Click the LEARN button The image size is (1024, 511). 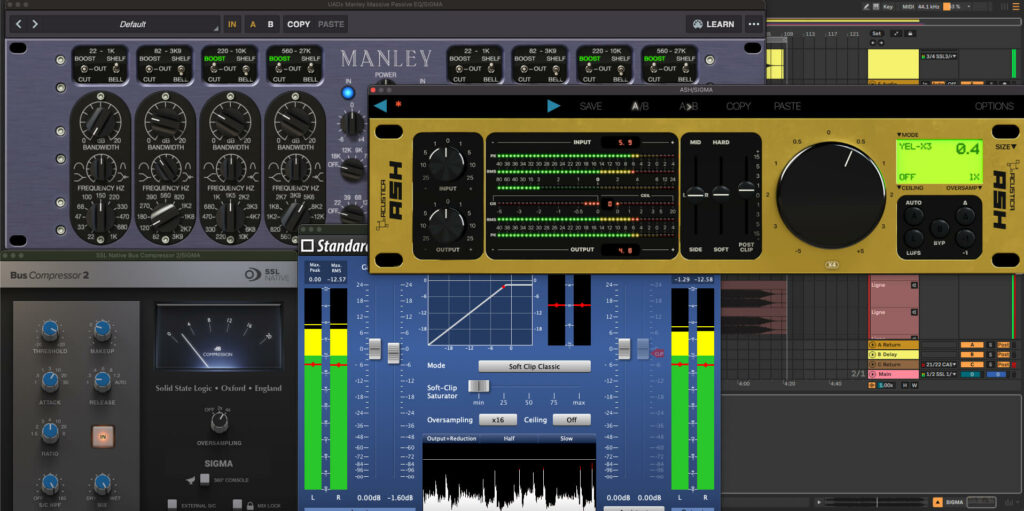point(713,24)
